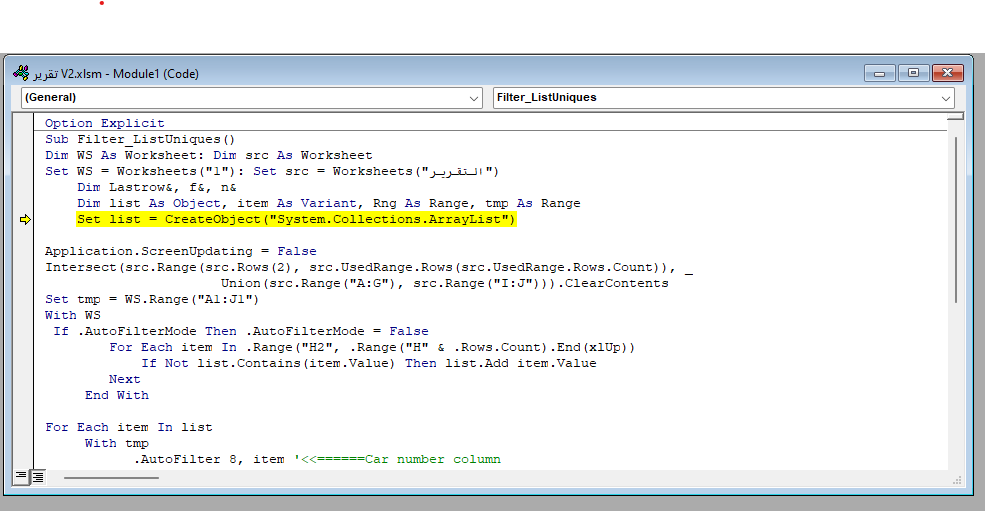Click the yellow execution arrow in margin
Viewport: 985px width, 511px height.
(x=25, y=219)
